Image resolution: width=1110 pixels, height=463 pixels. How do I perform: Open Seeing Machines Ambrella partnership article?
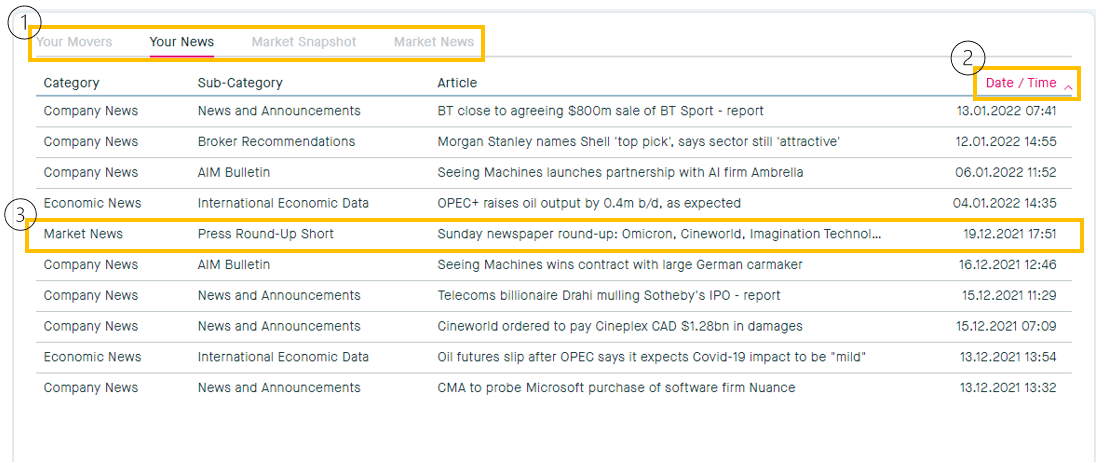point(620,173)
